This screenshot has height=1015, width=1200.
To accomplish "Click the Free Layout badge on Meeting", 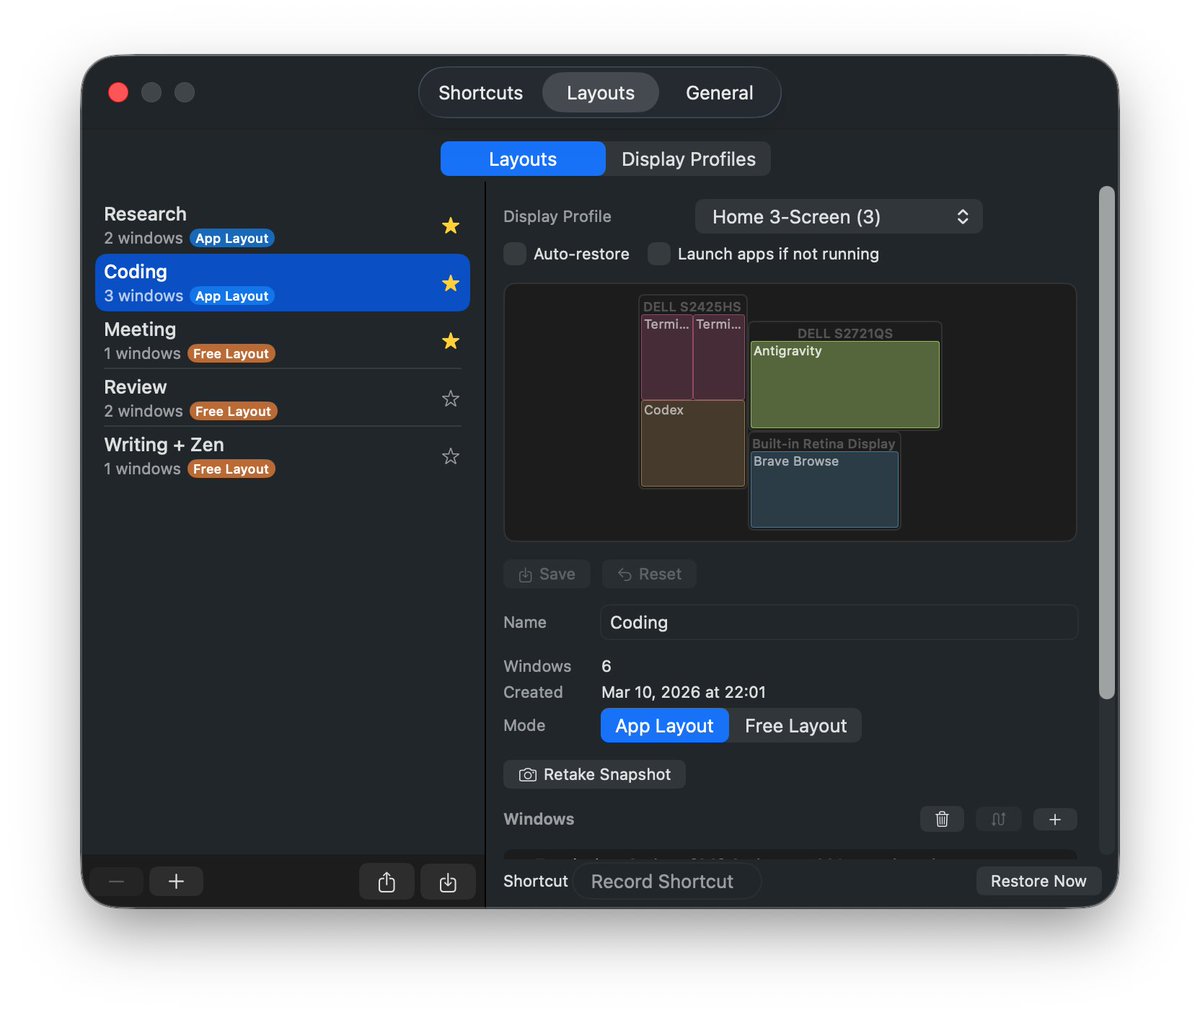I will point(231,353).
